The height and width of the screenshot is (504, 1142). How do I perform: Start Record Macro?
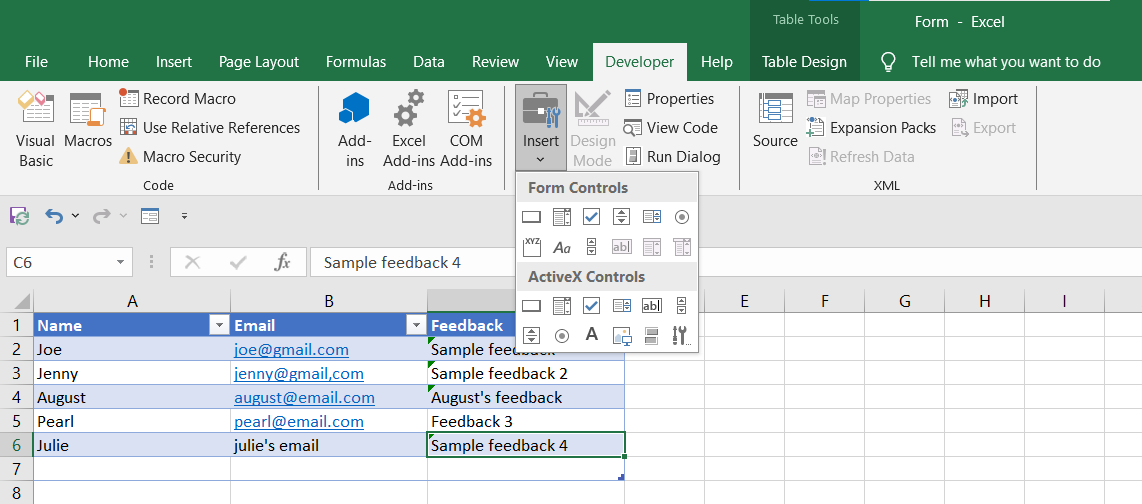pos(178,98)
